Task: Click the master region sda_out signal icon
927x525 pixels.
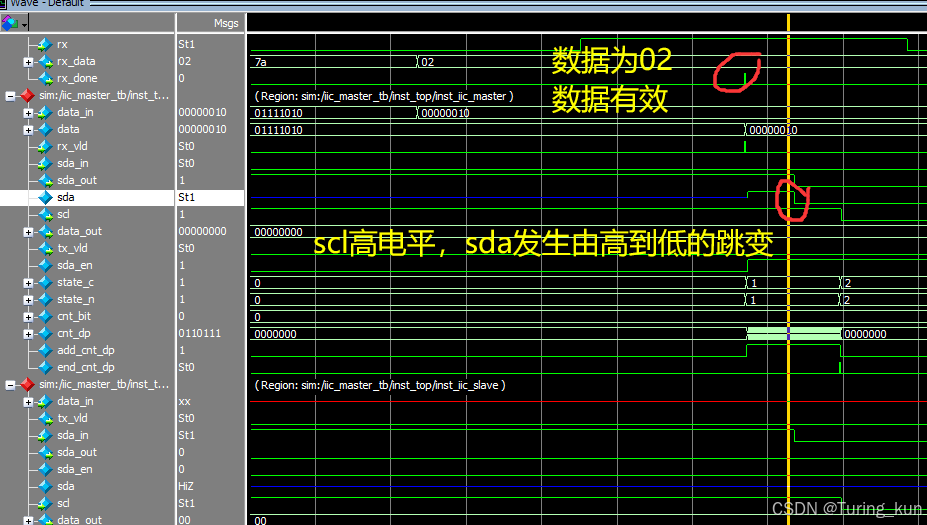Action: pos(45,180)
